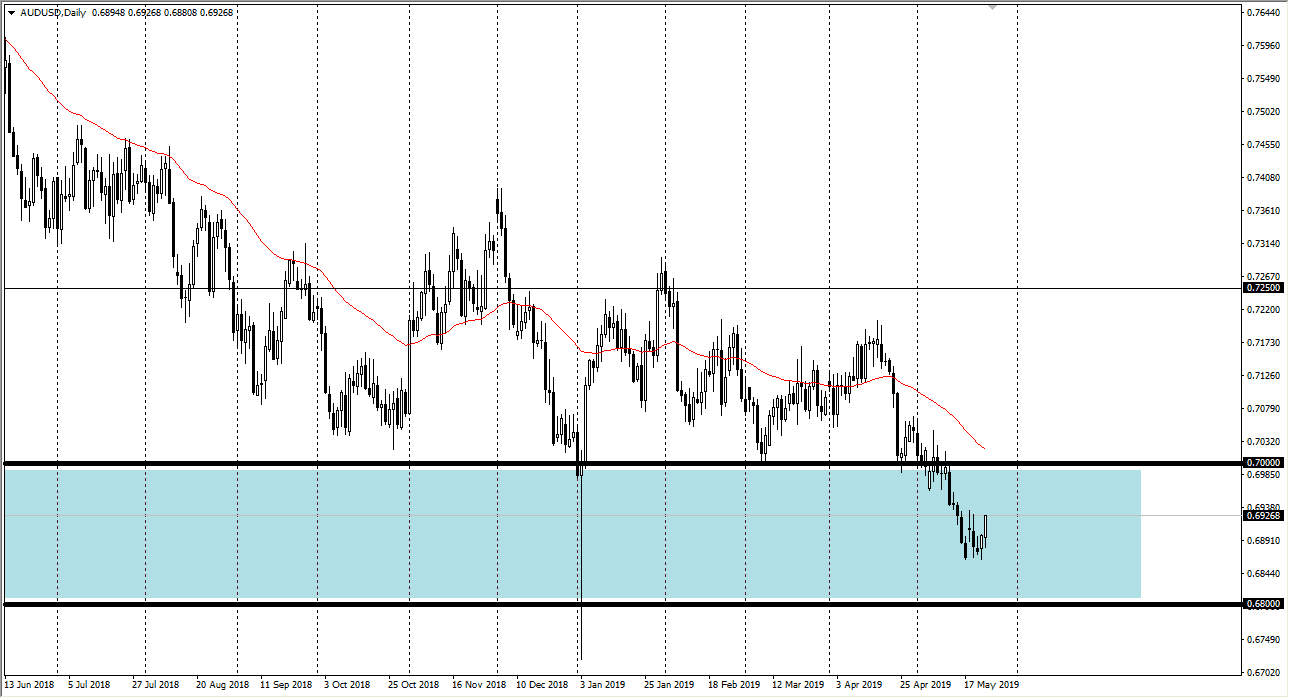Image resolution: width=1289 pixels, height=698 pixels.
Task: Select the most recent candlestick on the chart
Action: click(984, 528)
